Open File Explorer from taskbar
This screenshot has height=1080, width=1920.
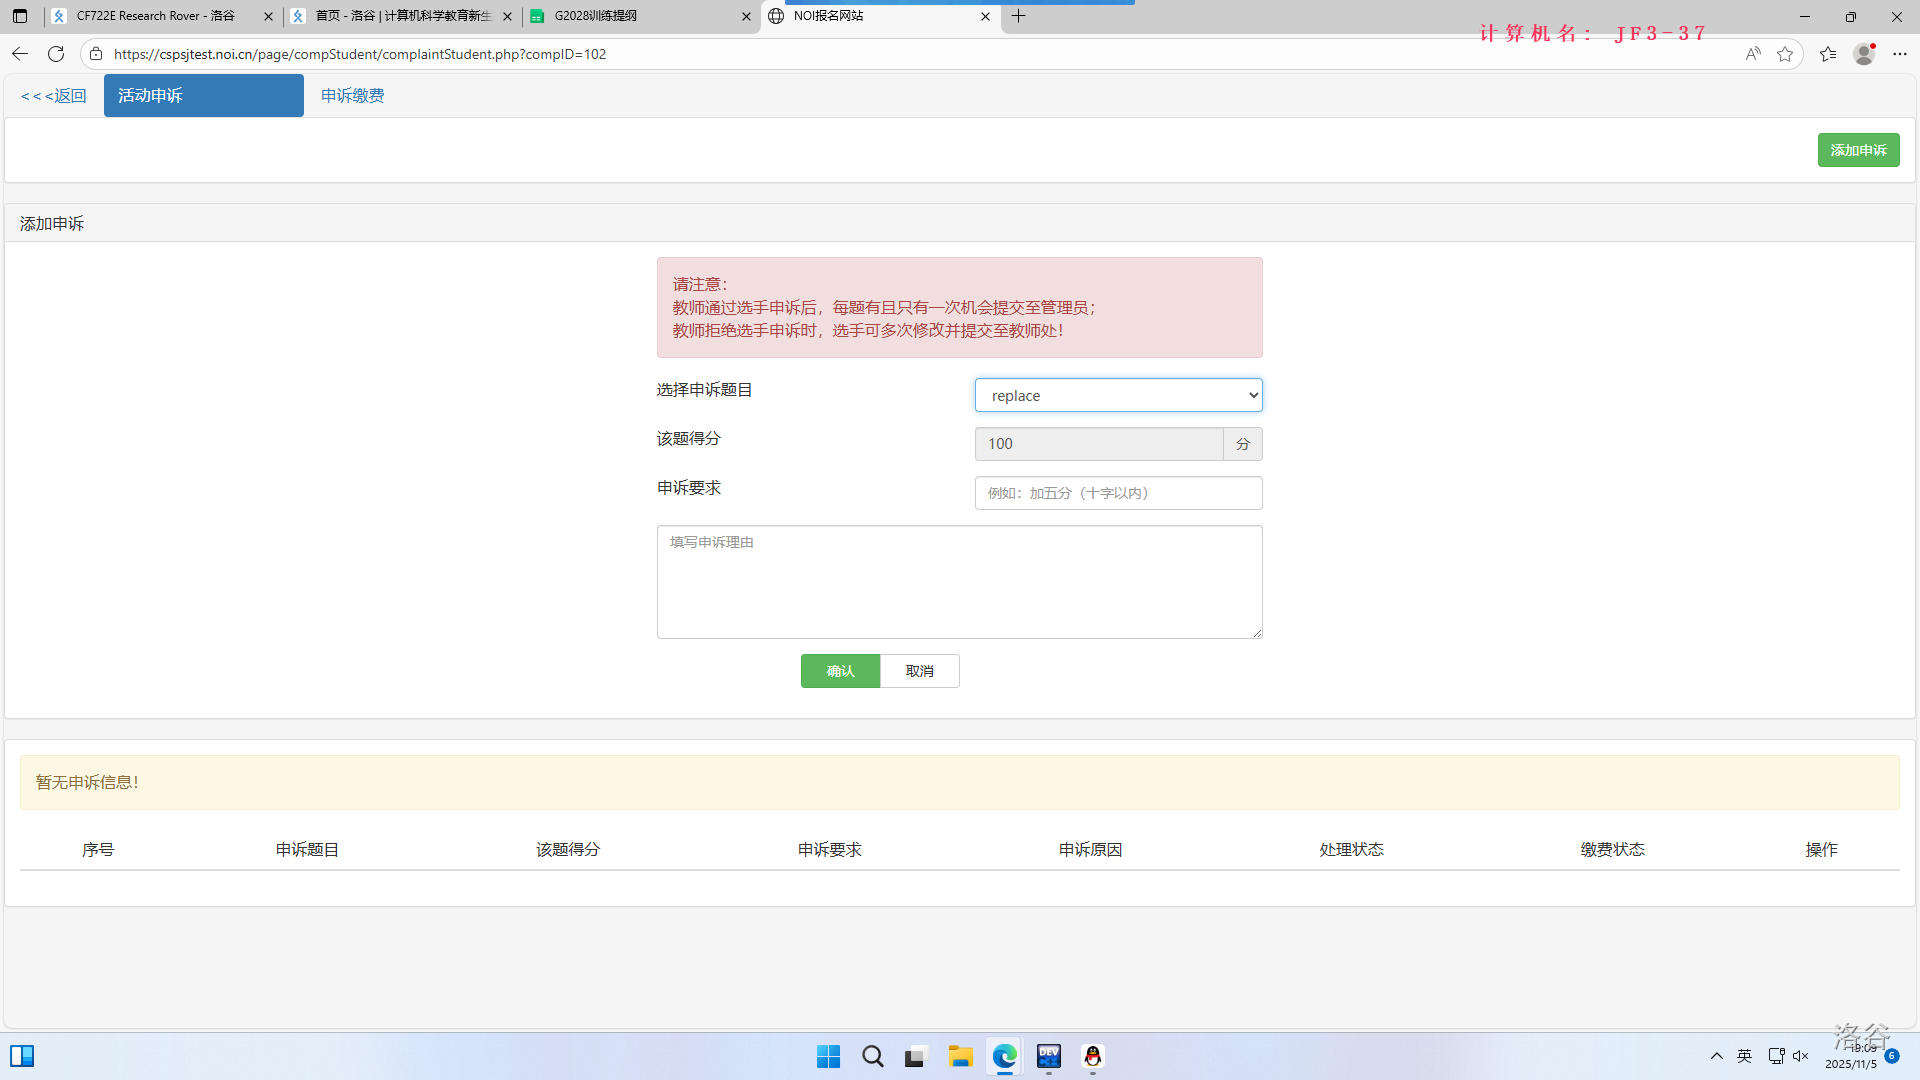961,1056
